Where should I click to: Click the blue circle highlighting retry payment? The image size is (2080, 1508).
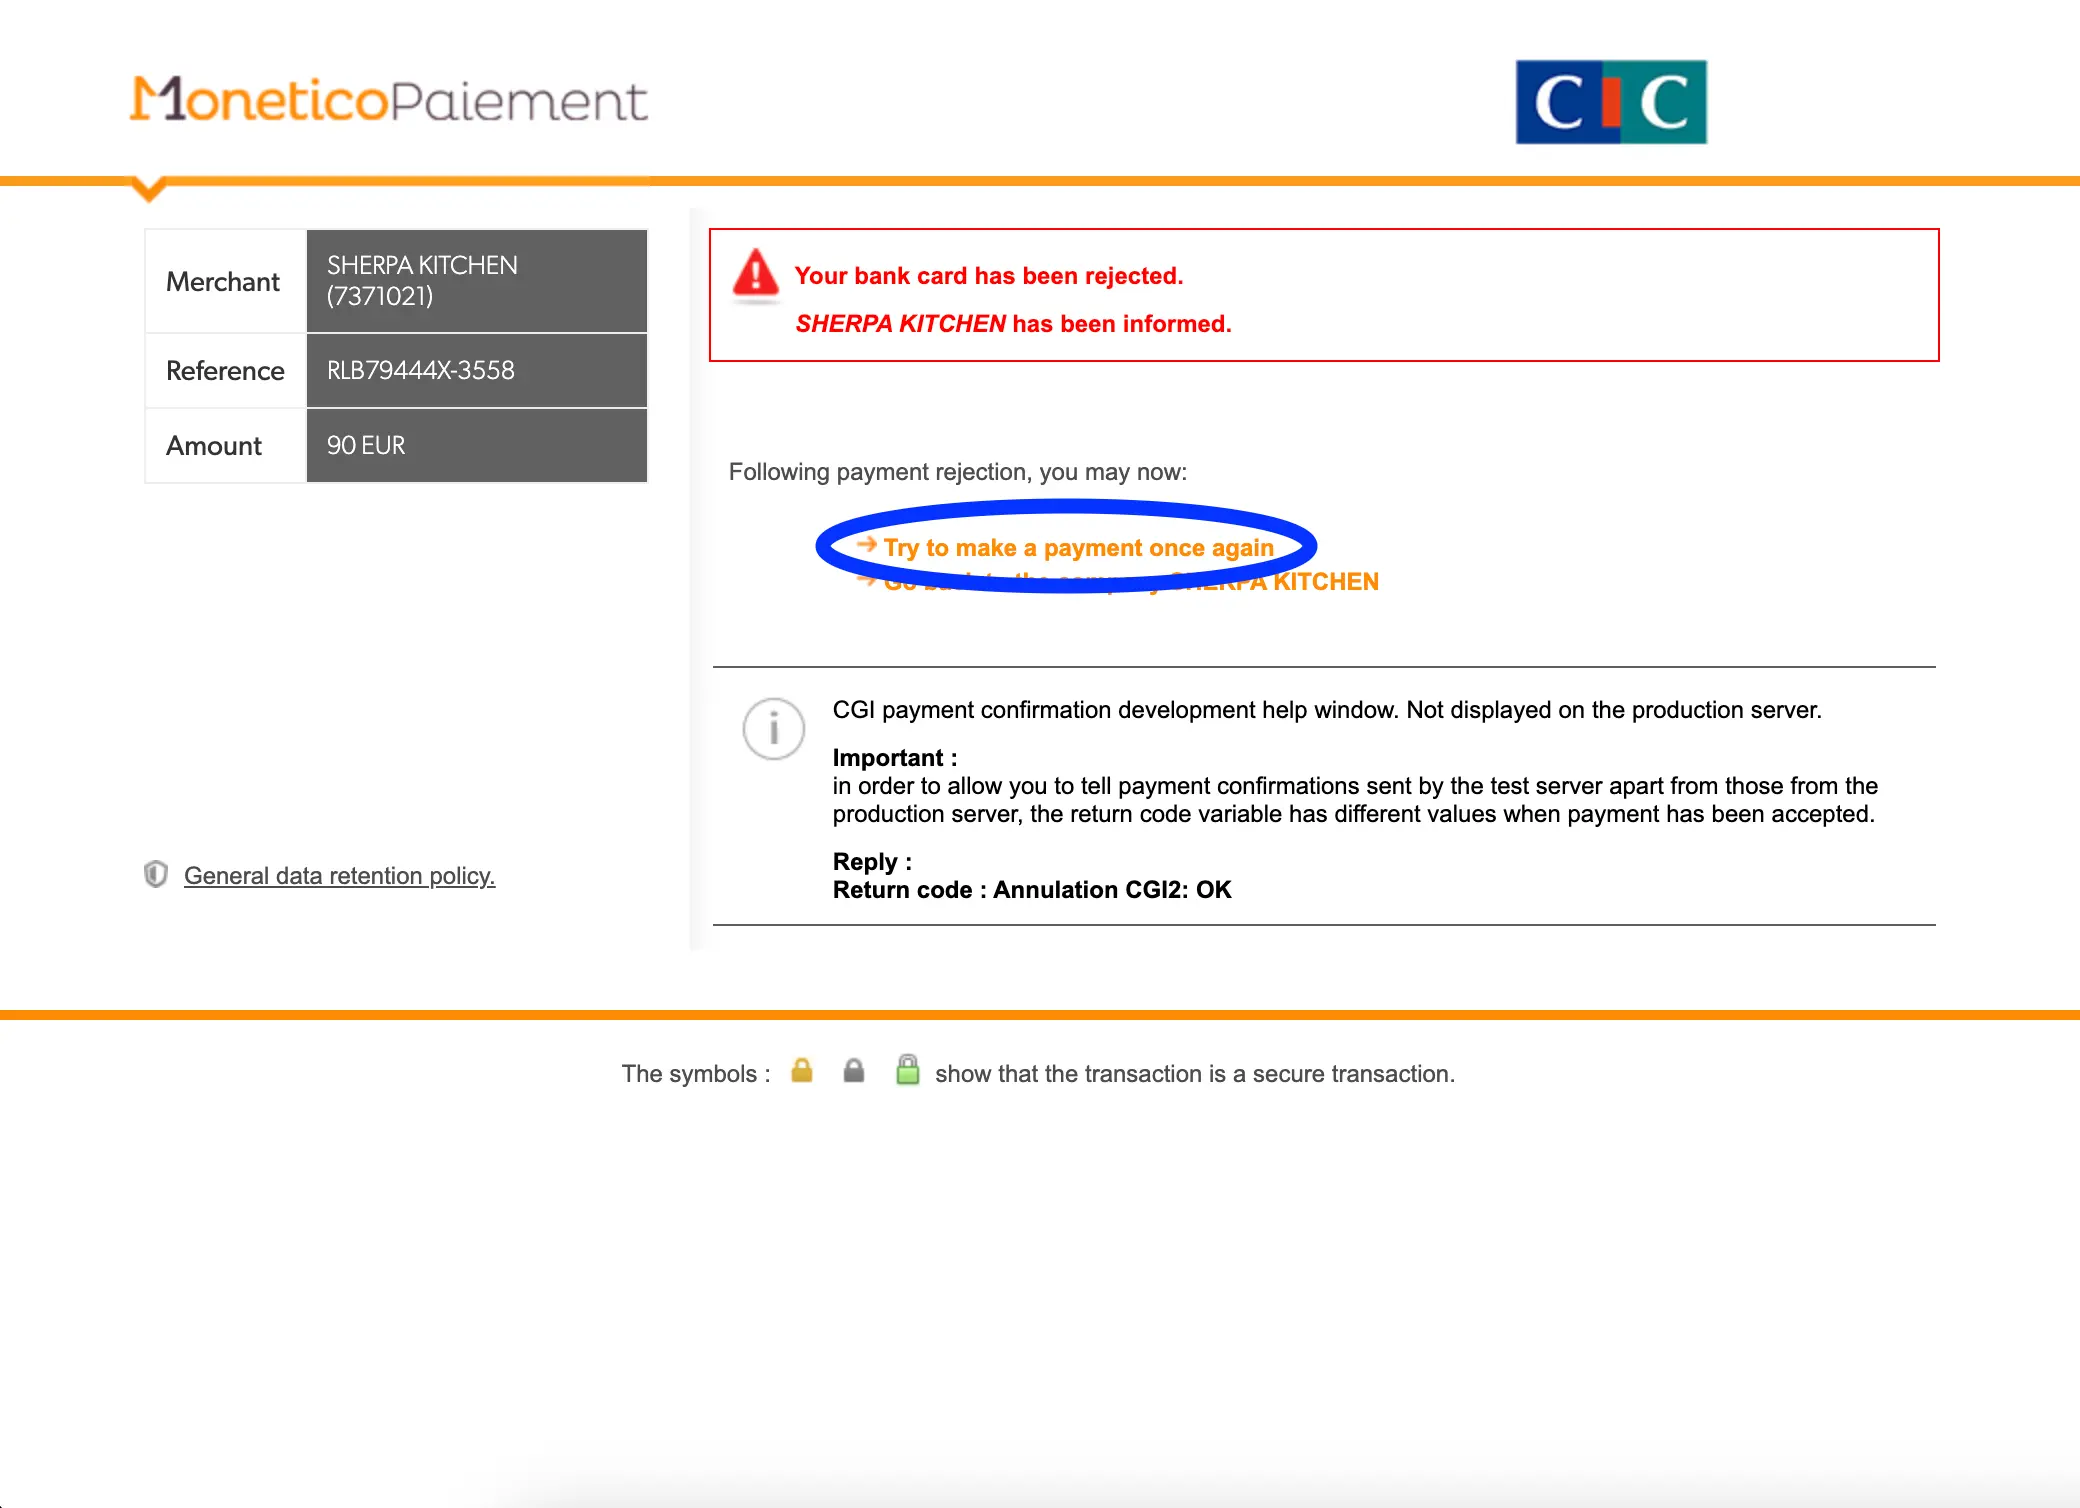tap(1067, 500)
